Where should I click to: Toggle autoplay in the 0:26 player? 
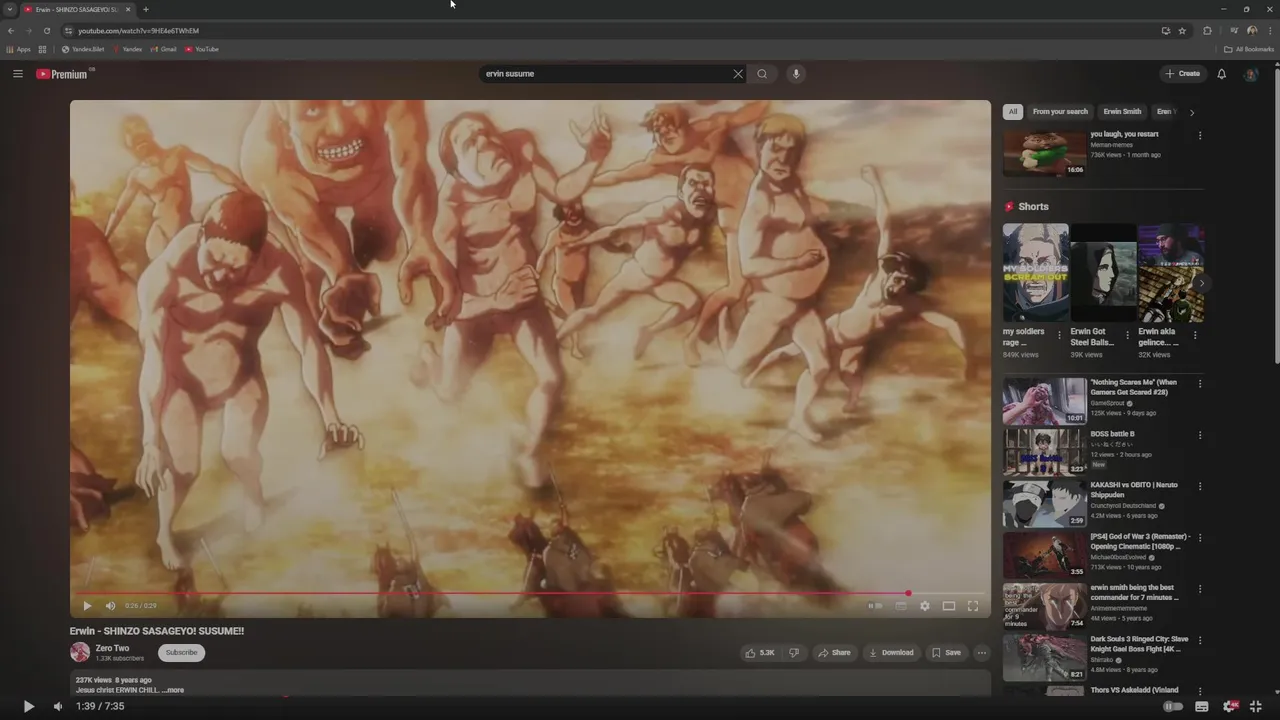click(x=875, y=606)
